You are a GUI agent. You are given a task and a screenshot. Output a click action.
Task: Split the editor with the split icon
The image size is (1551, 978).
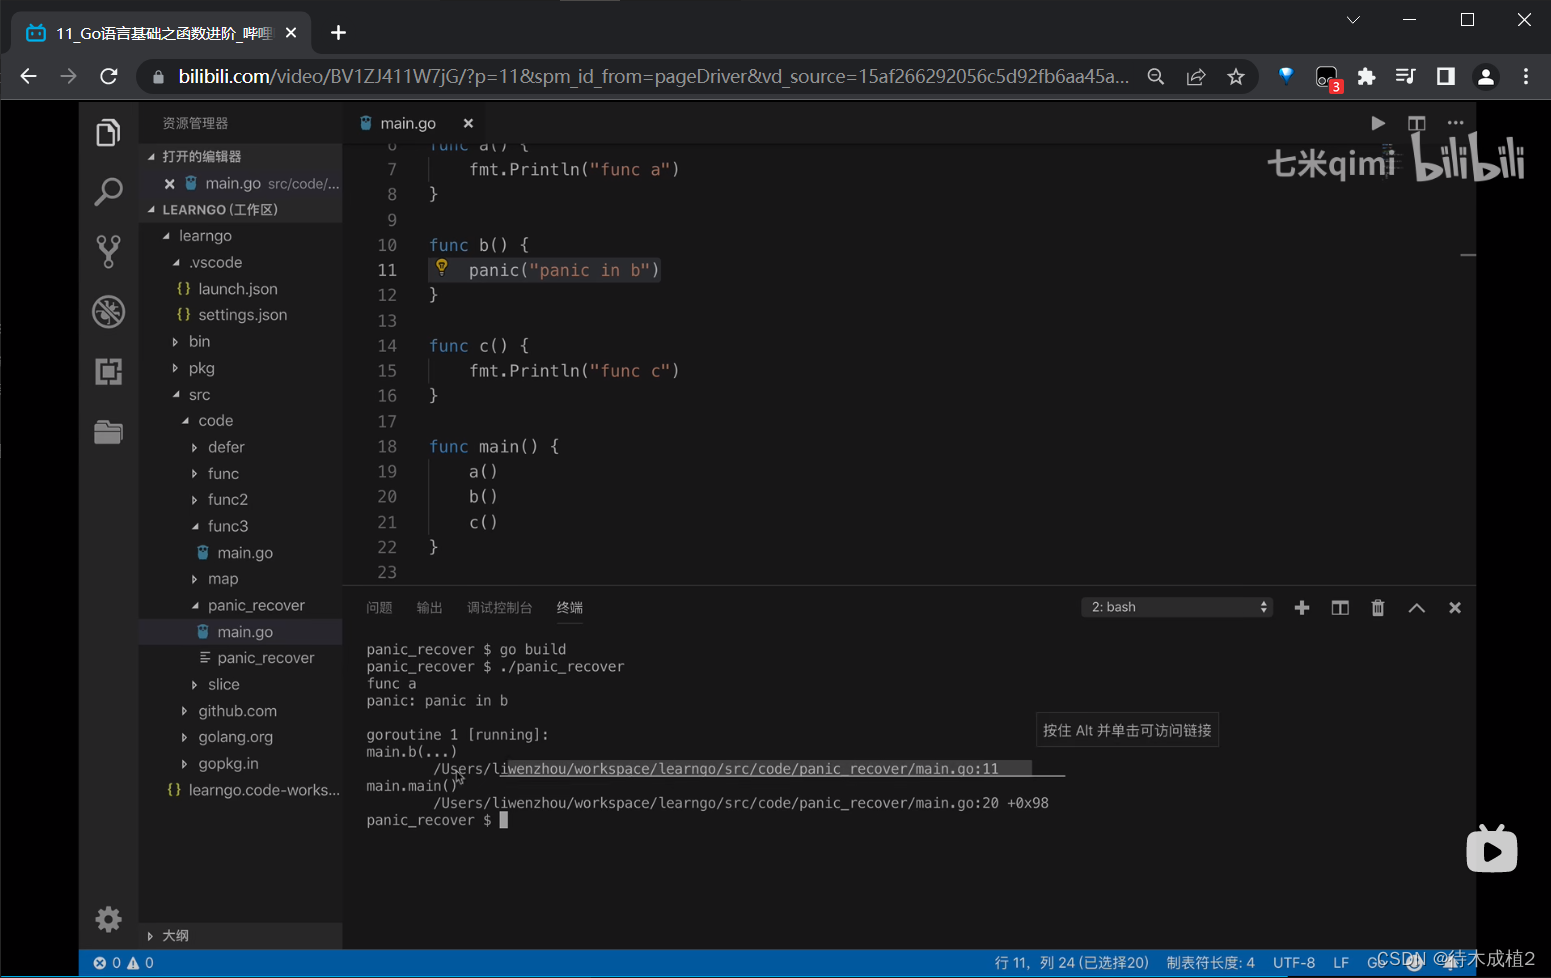click(x=1416, y=123)
